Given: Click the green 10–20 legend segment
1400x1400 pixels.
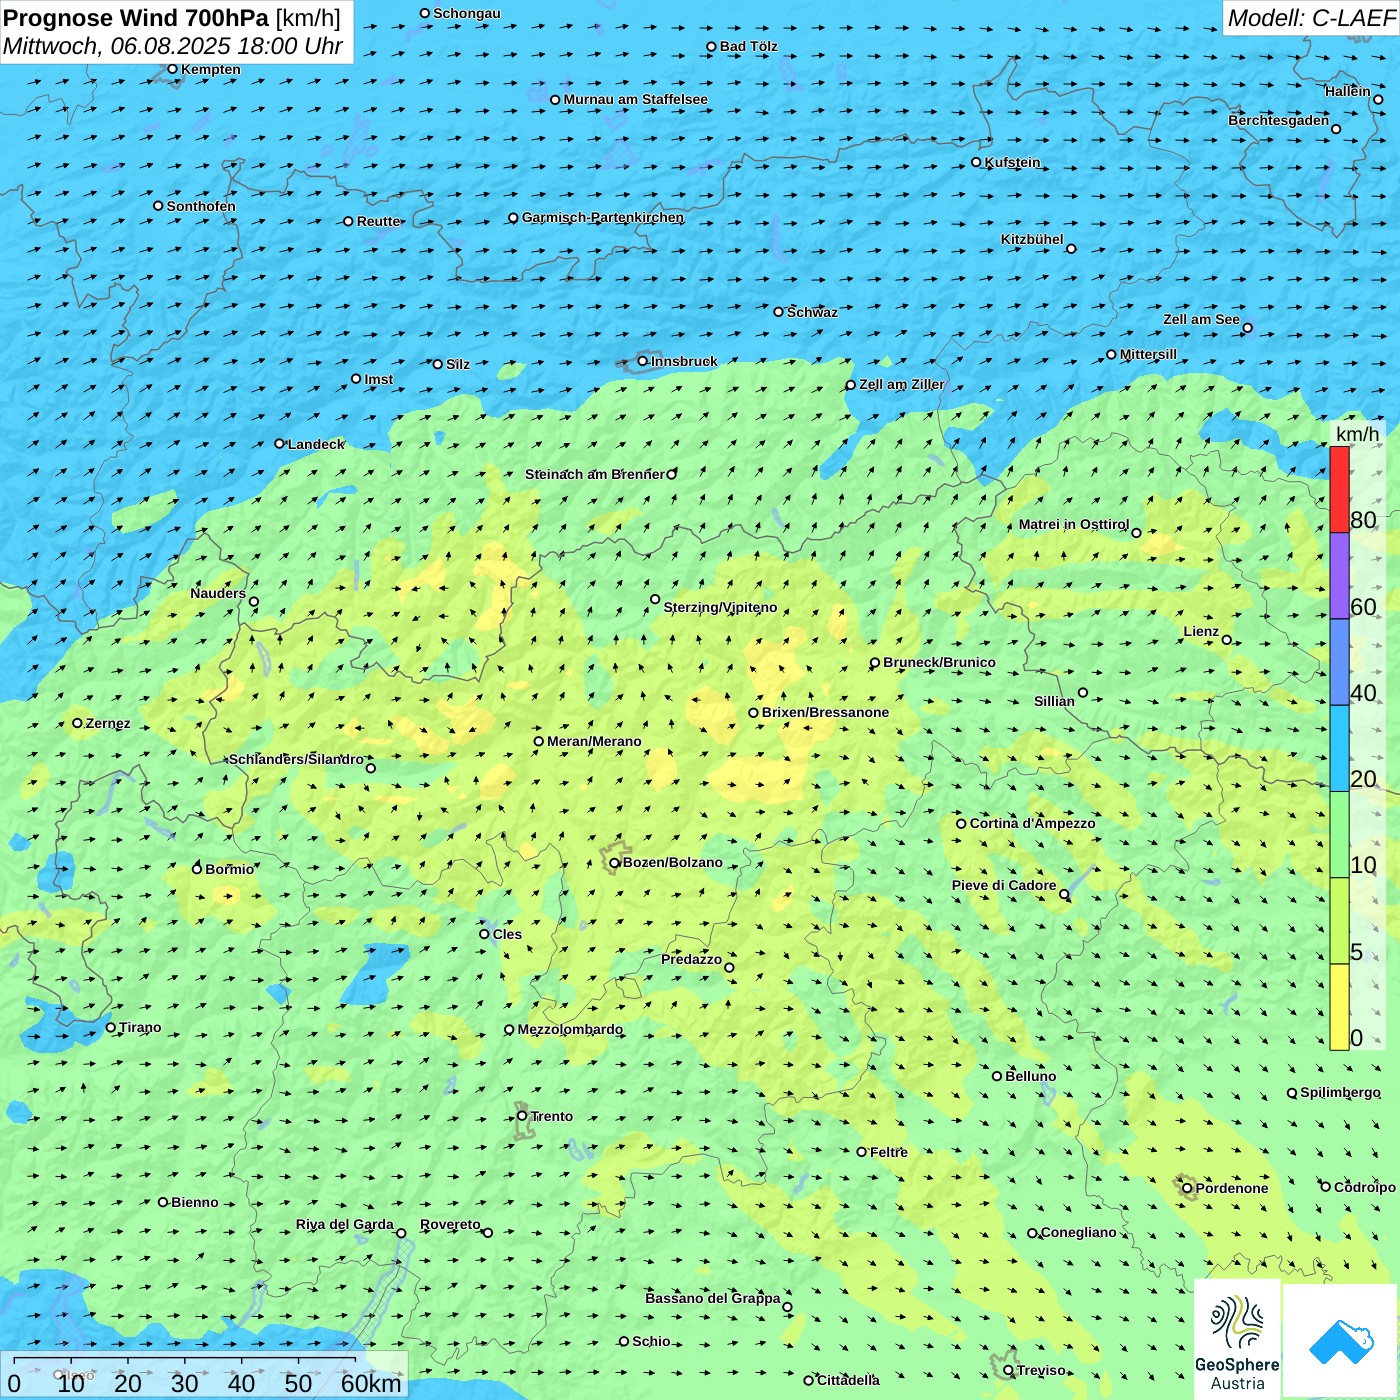Looking at the screenshot, I should [x=1339, y=835].
